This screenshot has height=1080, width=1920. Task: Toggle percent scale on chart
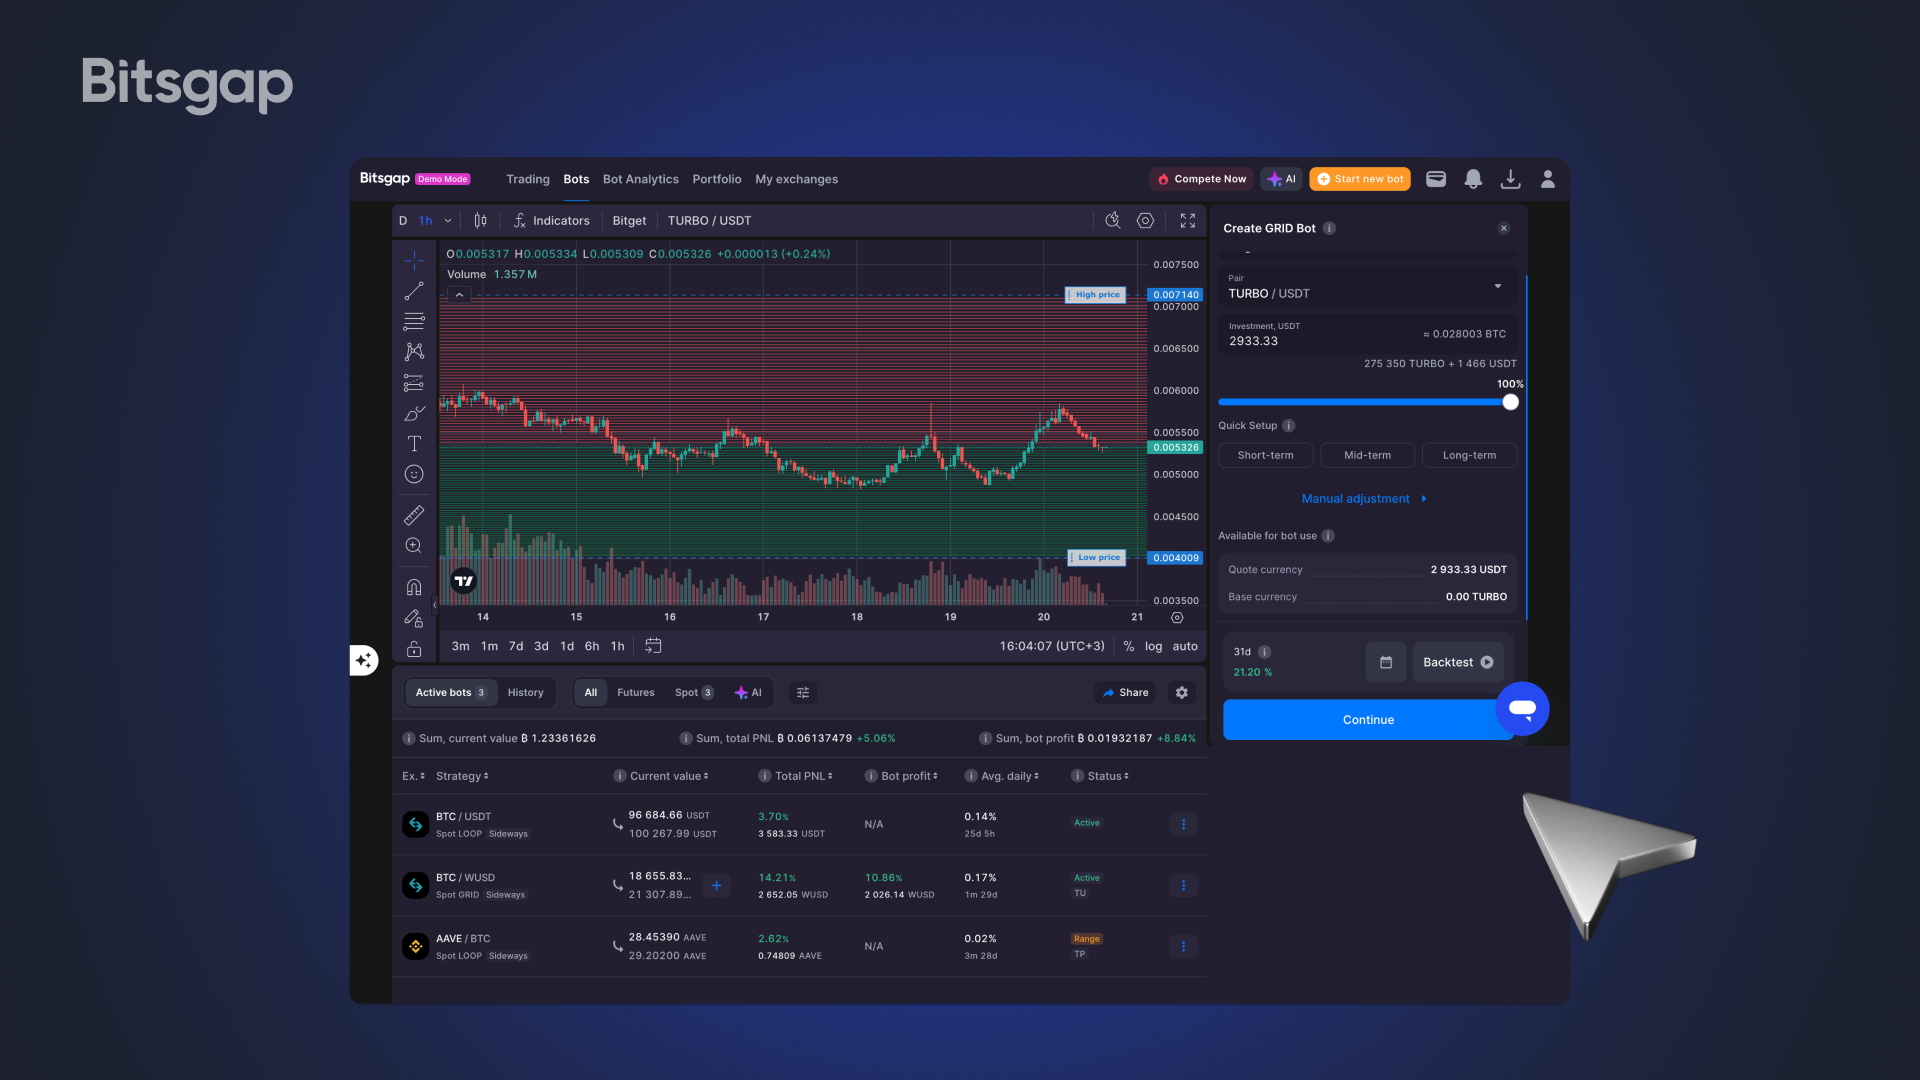(x=1128, y=646)
